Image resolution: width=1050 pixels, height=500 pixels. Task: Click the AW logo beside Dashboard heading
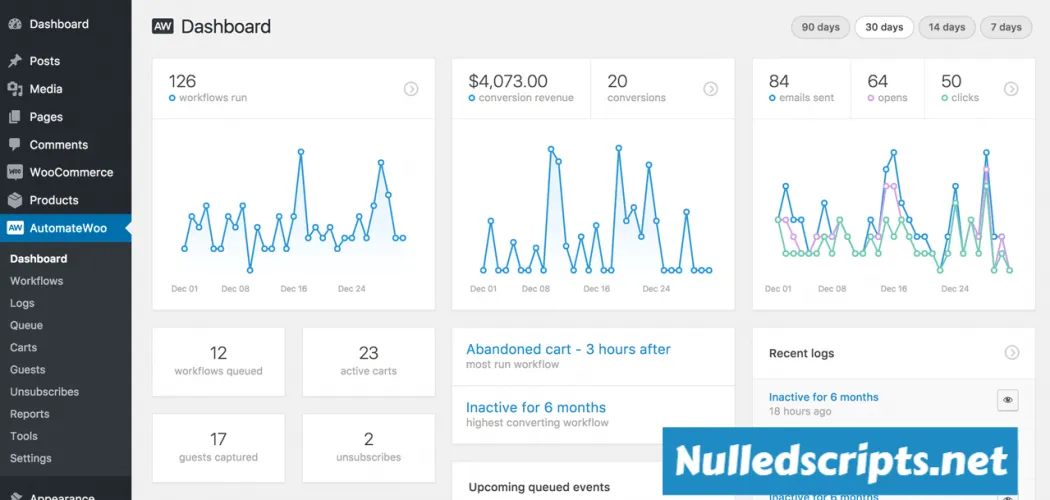click(163, 27)
